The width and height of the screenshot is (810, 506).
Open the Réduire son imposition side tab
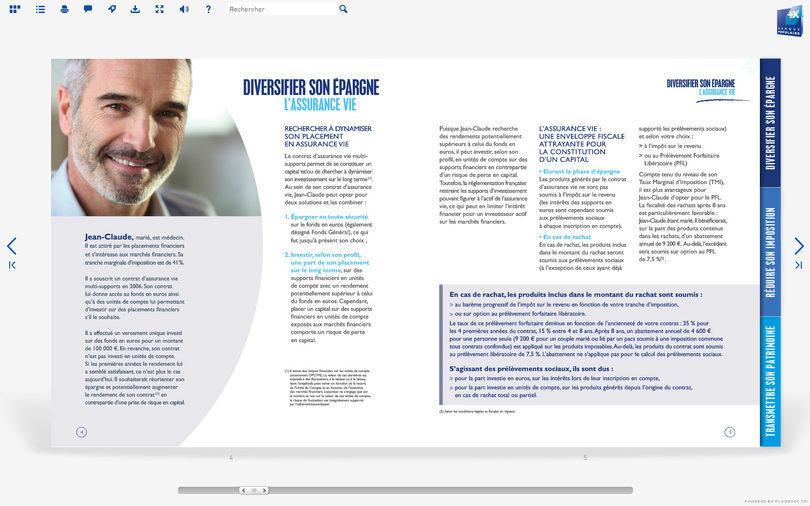point(770,252)
